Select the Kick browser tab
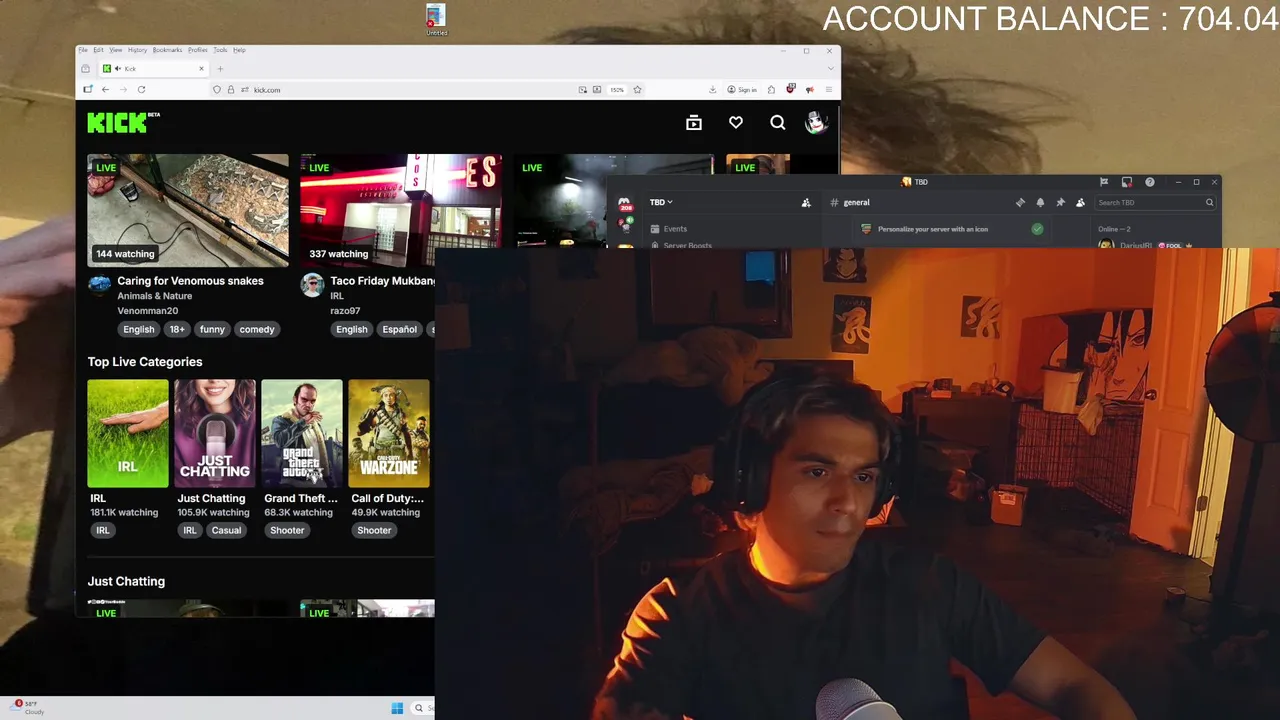Screen dimensions: 1280x720 click(x=154, y=69)
